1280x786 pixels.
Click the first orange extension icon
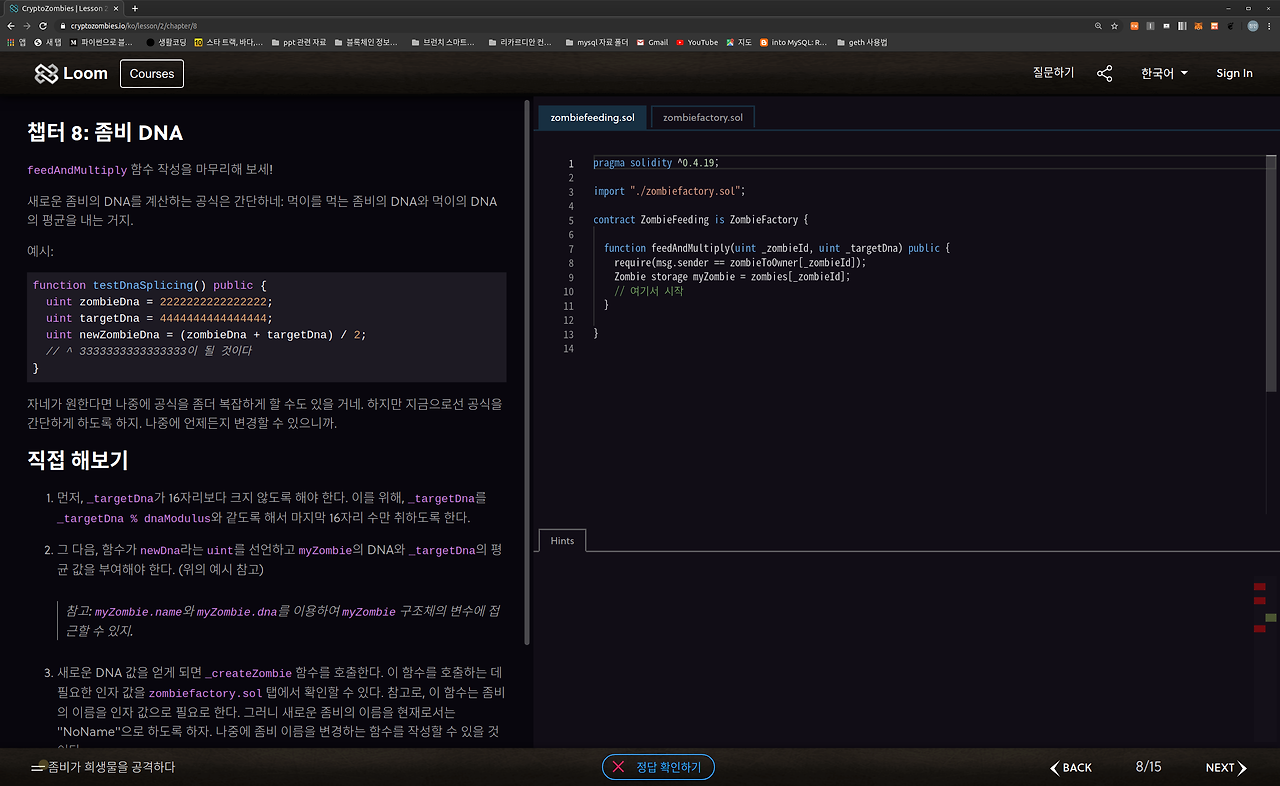(x=1135, y=25)
